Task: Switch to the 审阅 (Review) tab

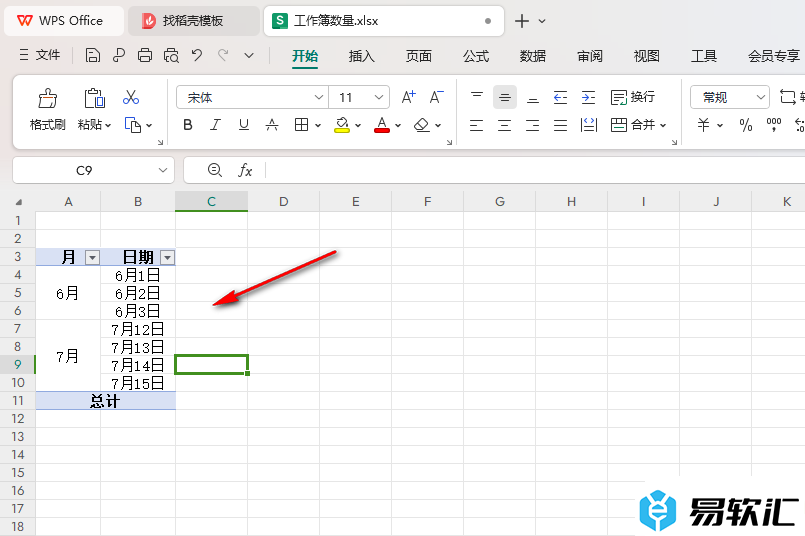Action: [x=589, y=56]
